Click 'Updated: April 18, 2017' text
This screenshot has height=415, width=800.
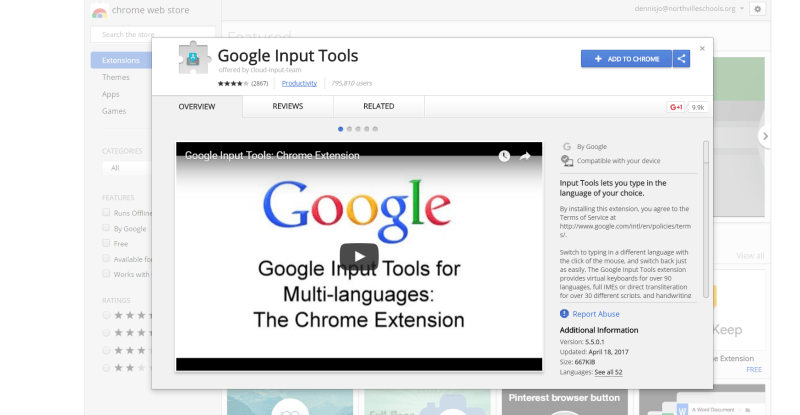pyautogui.click(x=594, y=352)
